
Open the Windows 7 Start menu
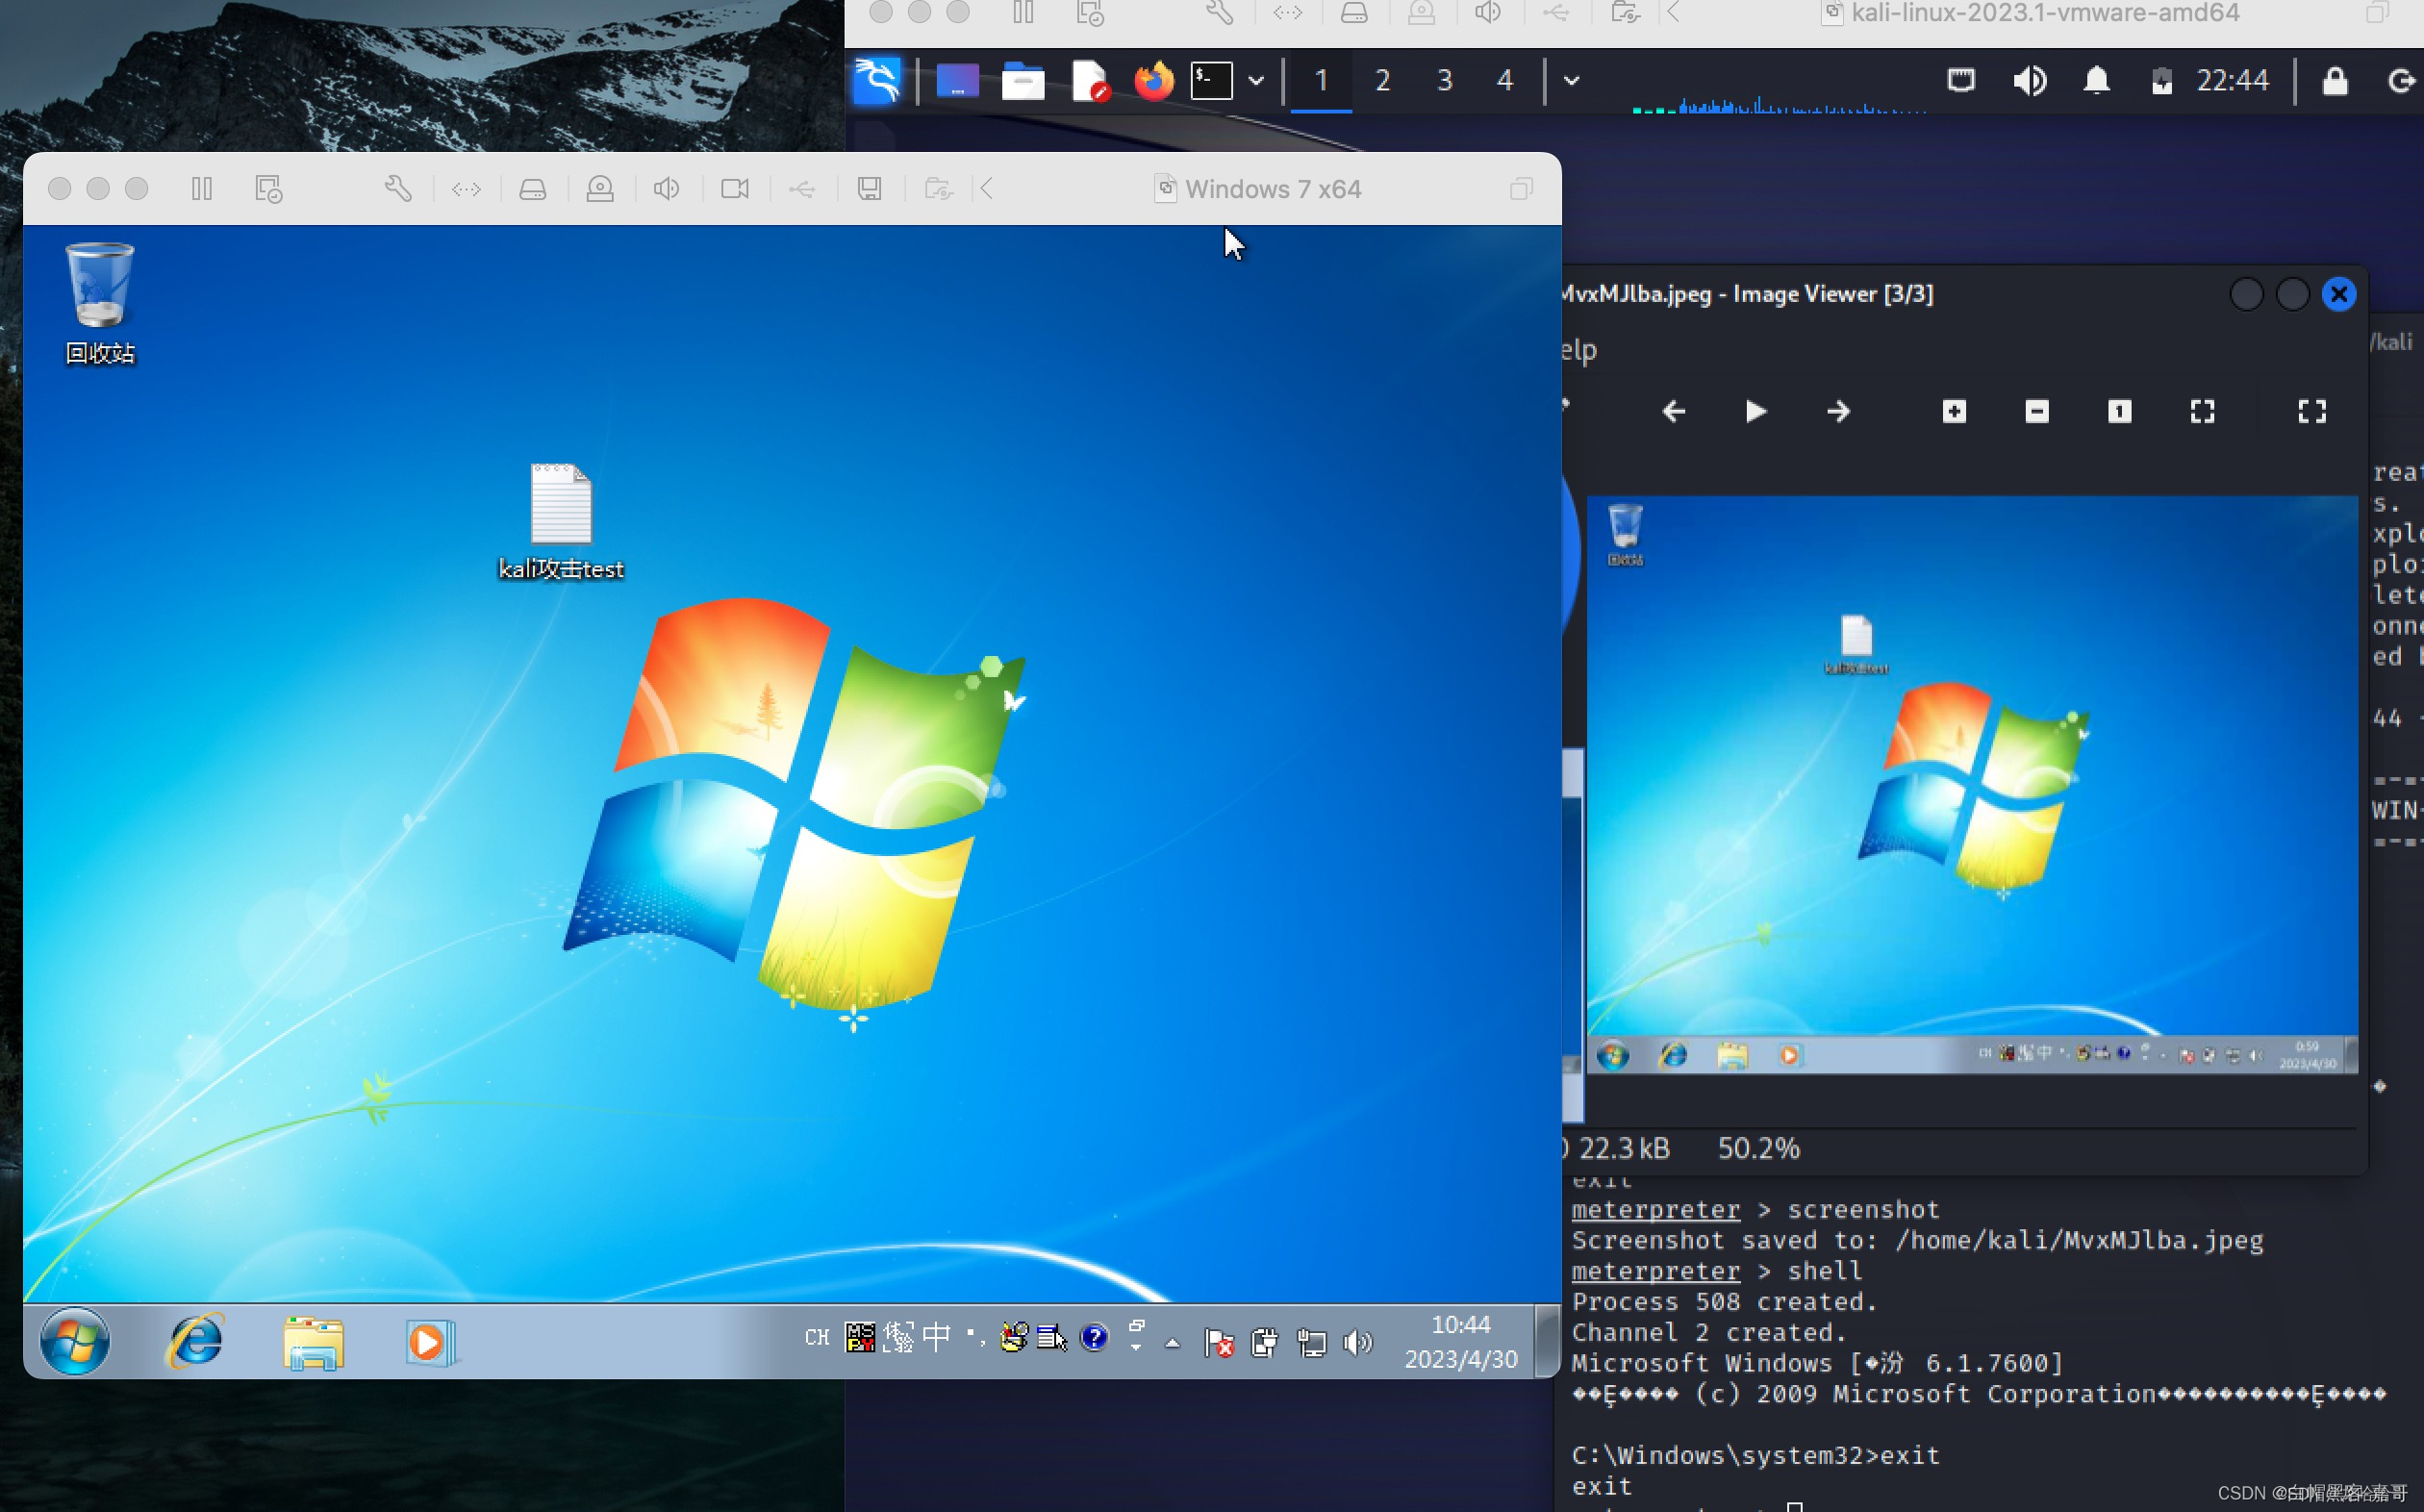click(75, 1341)
